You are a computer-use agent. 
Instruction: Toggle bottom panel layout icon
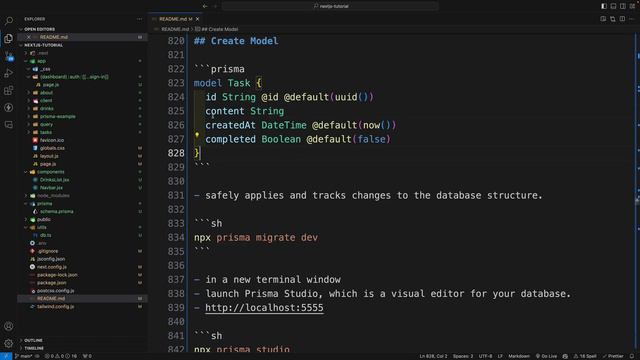click(613, 6)
